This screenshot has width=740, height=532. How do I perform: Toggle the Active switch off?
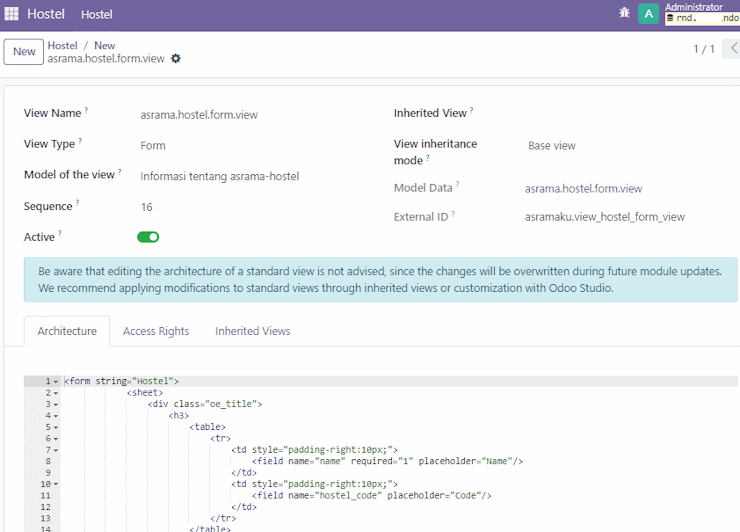(x=148, y=237)
